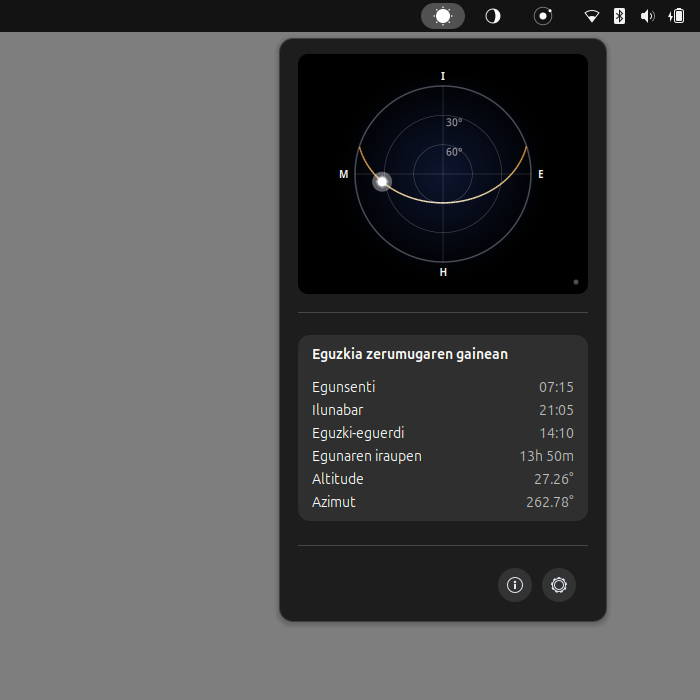Image resolution: width=700 pixels, height=700 pixels.
Task: Select the Ilunabar row label
Action: (338, 410)
